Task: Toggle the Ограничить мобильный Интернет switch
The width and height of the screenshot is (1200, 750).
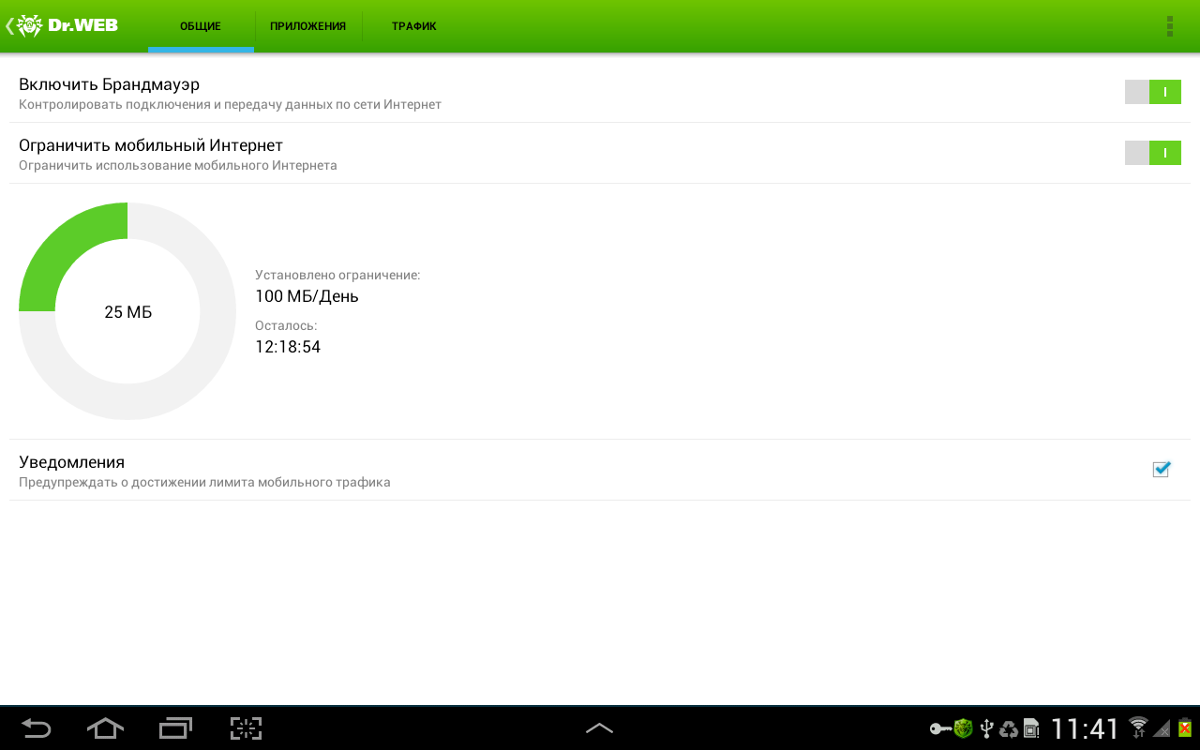Action: 1152,153
